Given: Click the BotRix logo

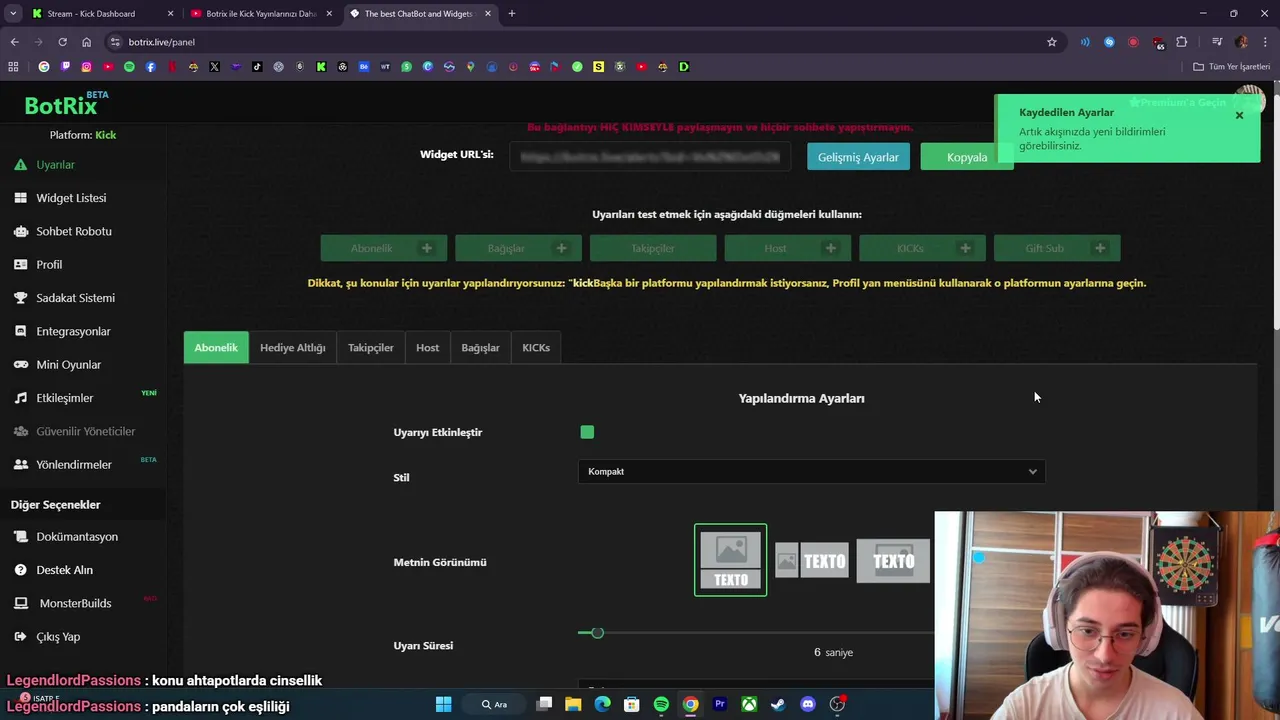Looking at the screenshot, I should click(61, 106).
